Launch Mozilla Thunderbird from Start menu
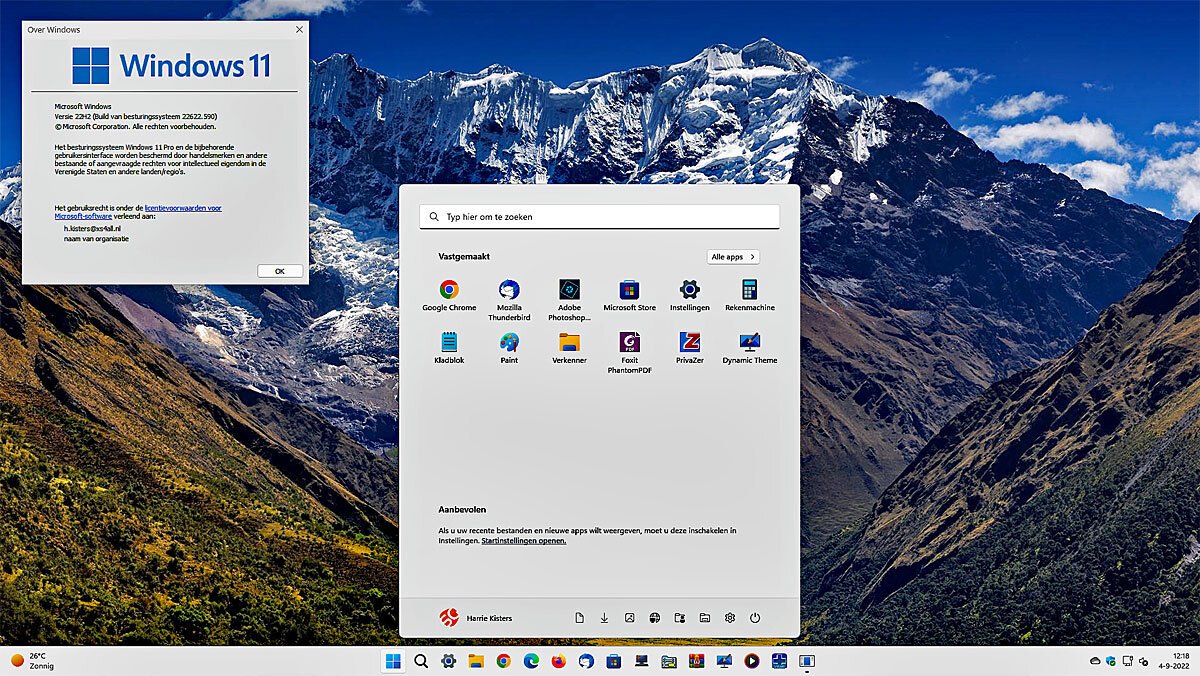The height and width of the screenshot is (676, 1200). click(x=509, y=300)
